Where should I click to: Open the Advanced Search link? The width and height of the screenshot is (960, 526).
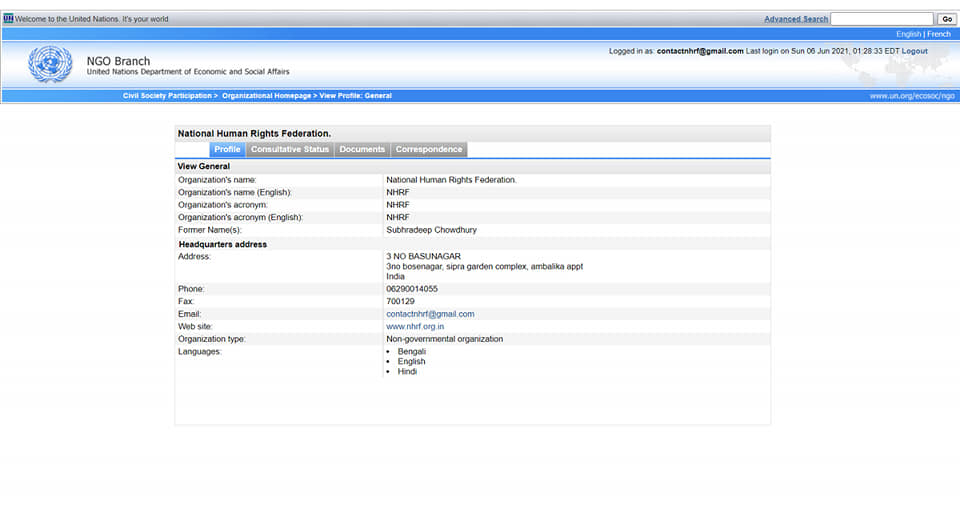(796, 19)
